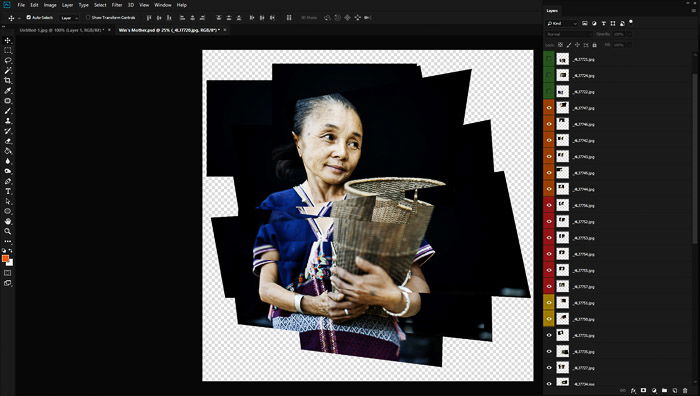
Task: Select the Spot Healing Brush tool
Action: 8,100
